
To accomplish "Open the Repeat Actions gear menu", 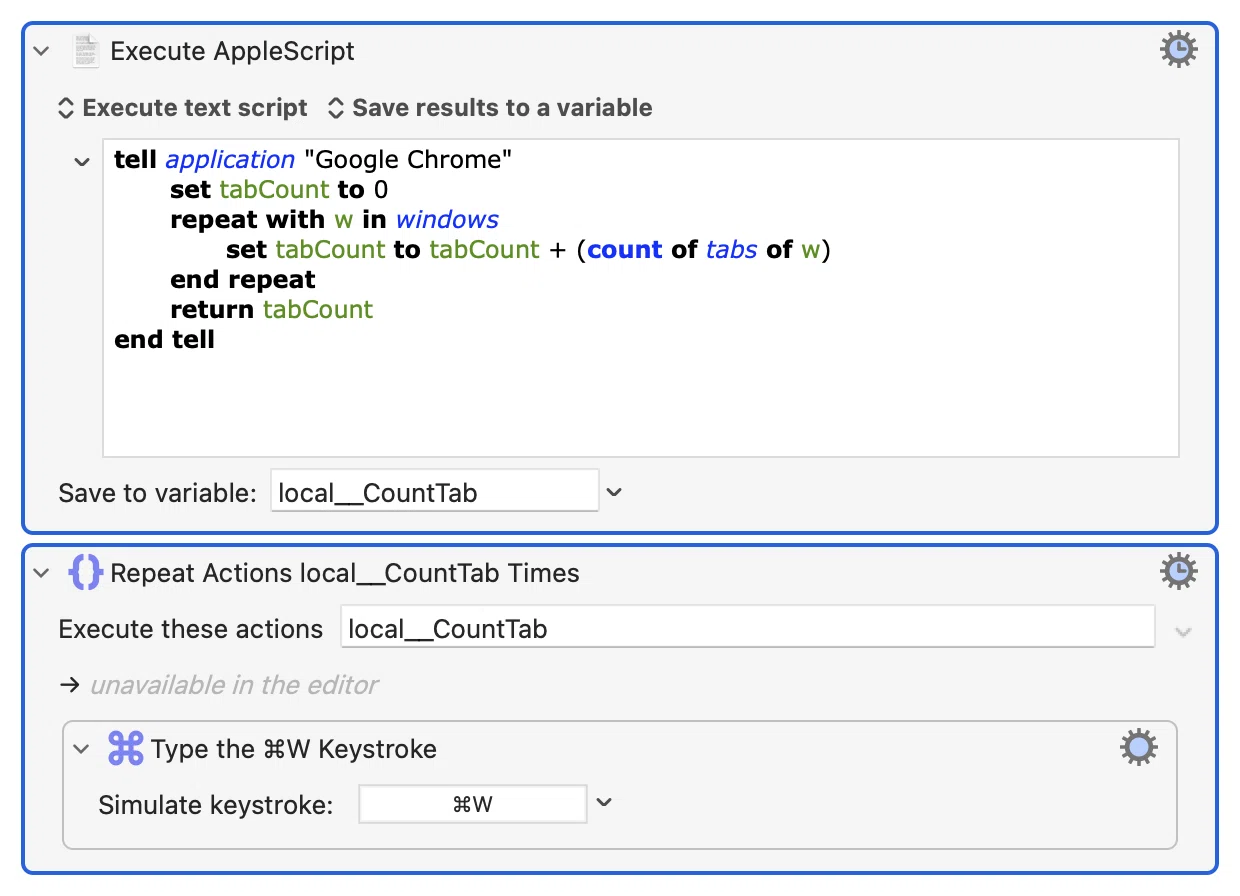I will pos(1179,572).
